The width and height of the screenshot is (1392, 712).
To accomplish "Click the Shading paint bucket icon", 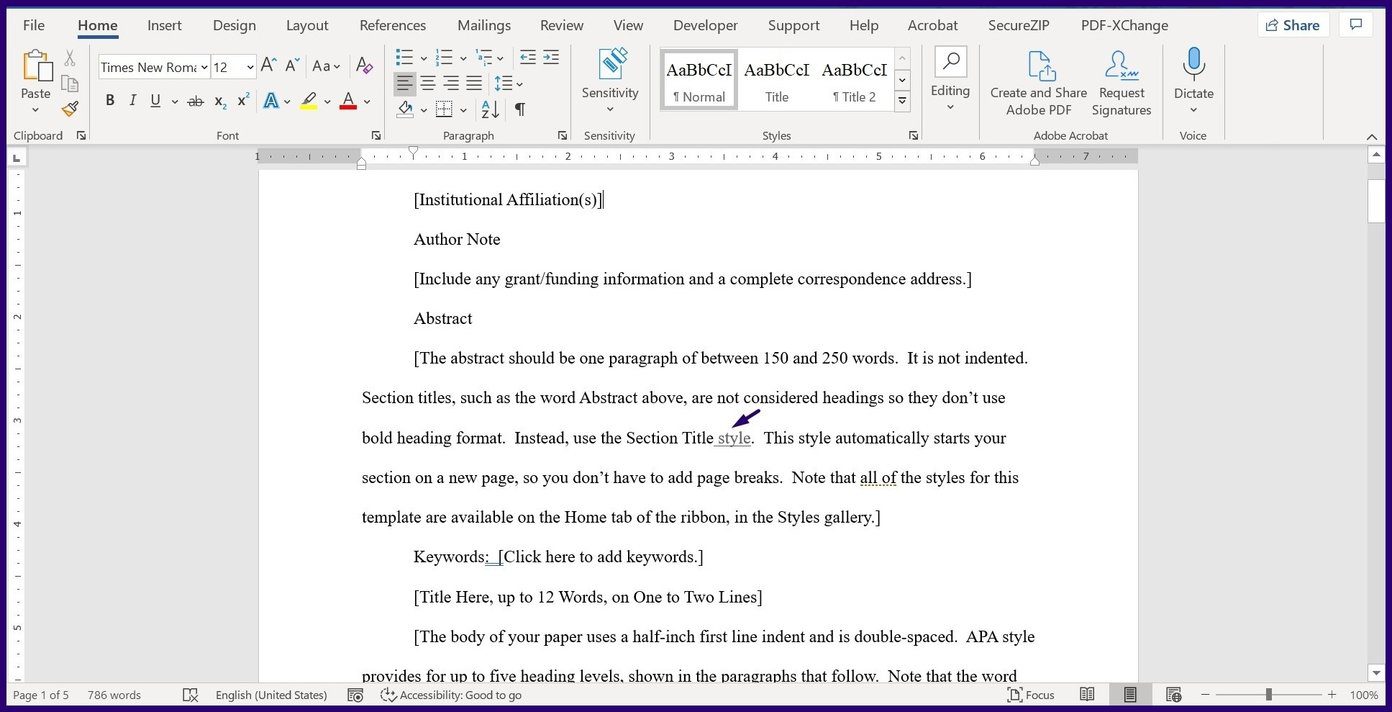I will coord(406,109).
